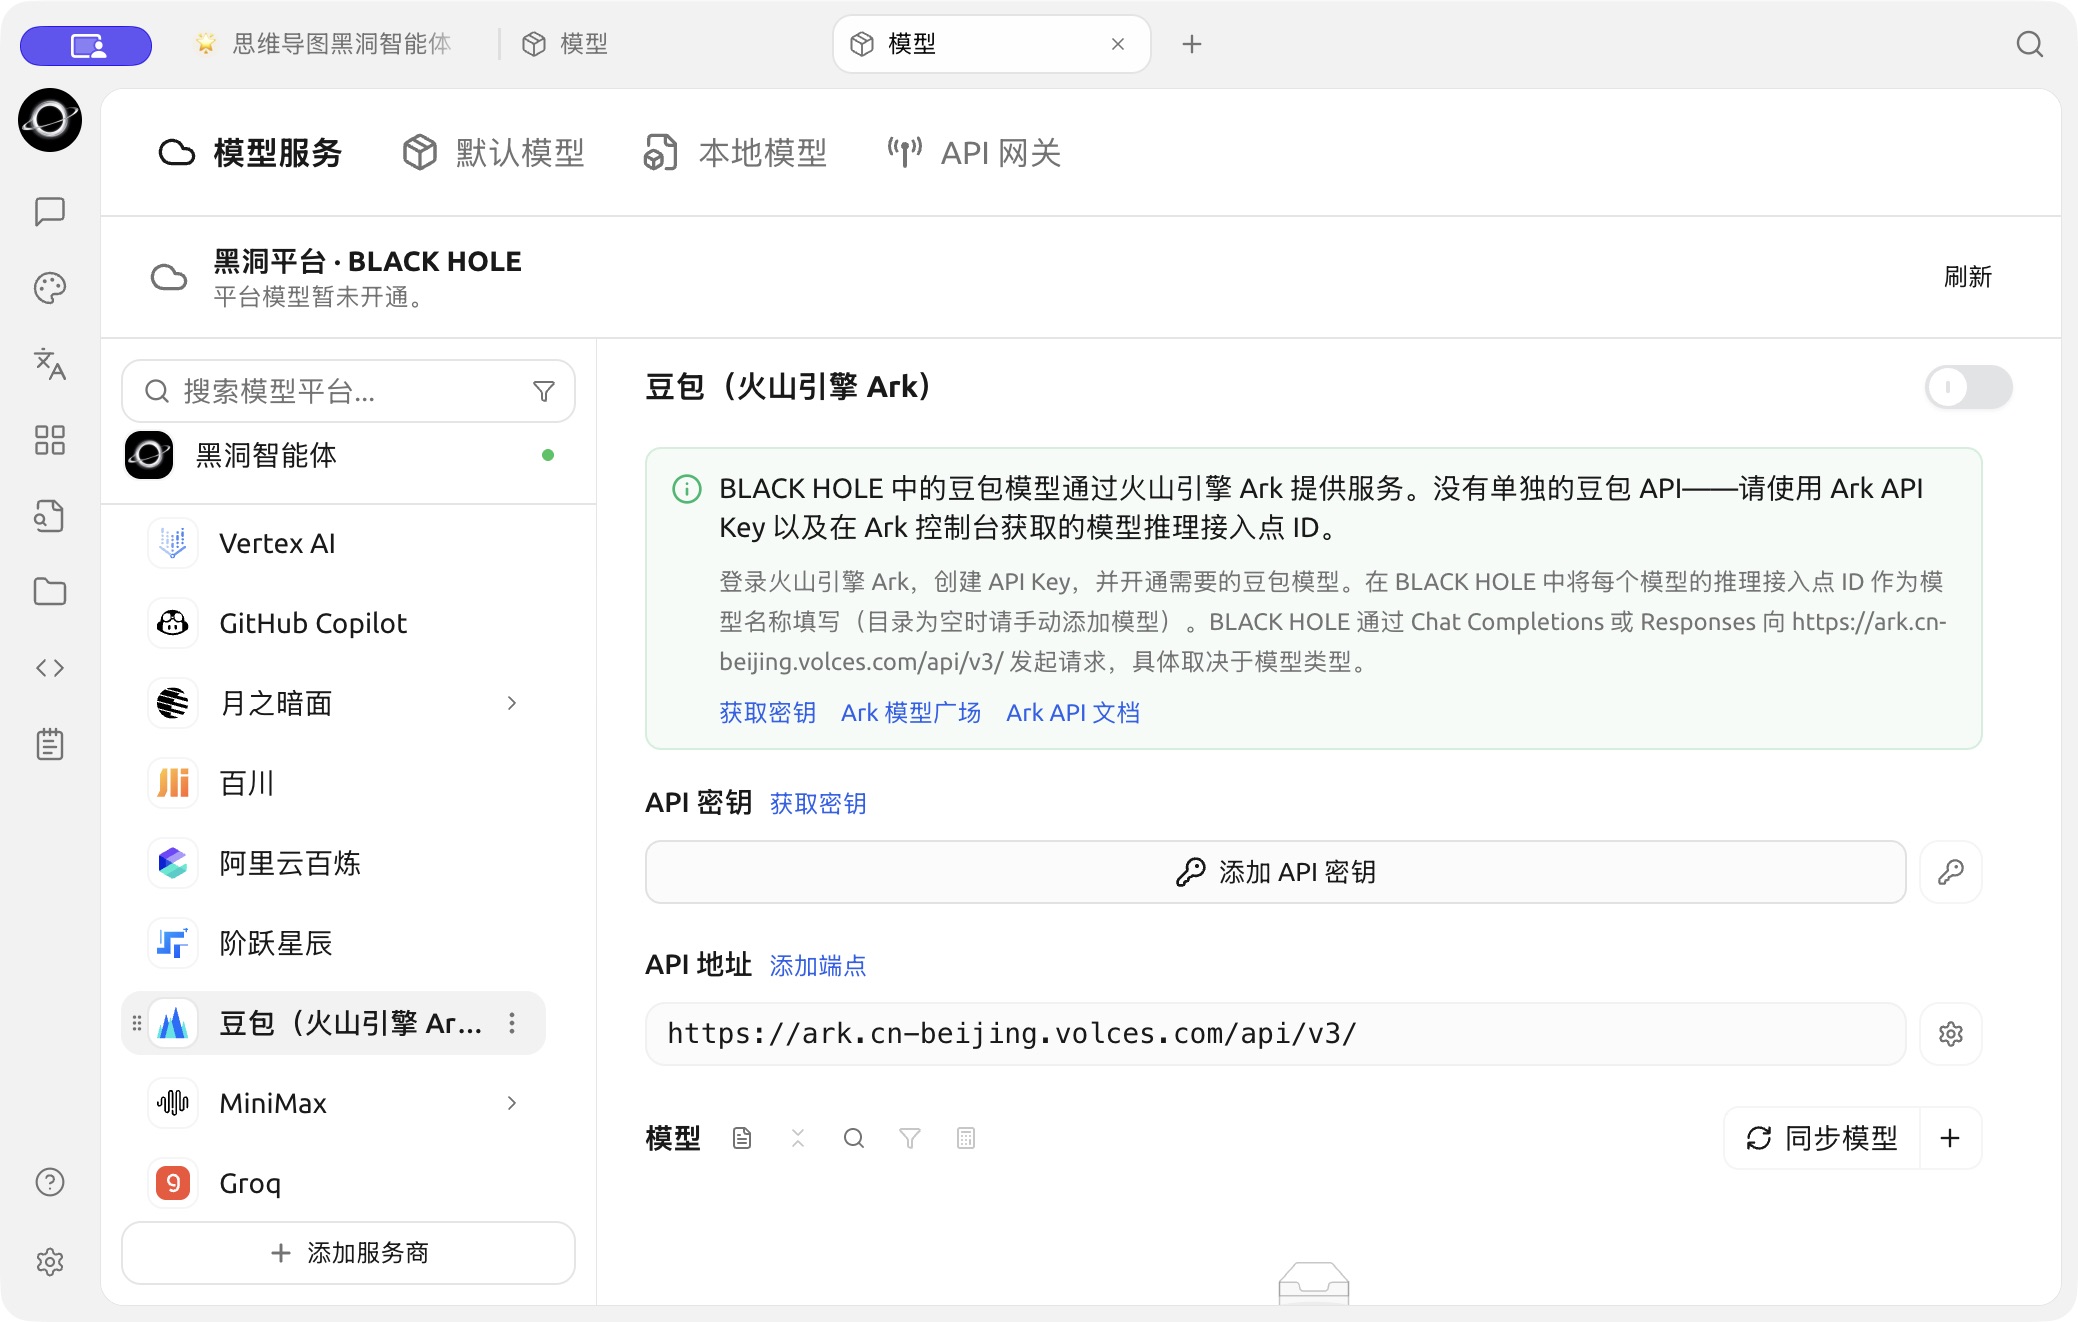Toggle the 豆包 provider enable switch
Image resolution: width=2078 pixels, height=1322 pixels.
1969,387
